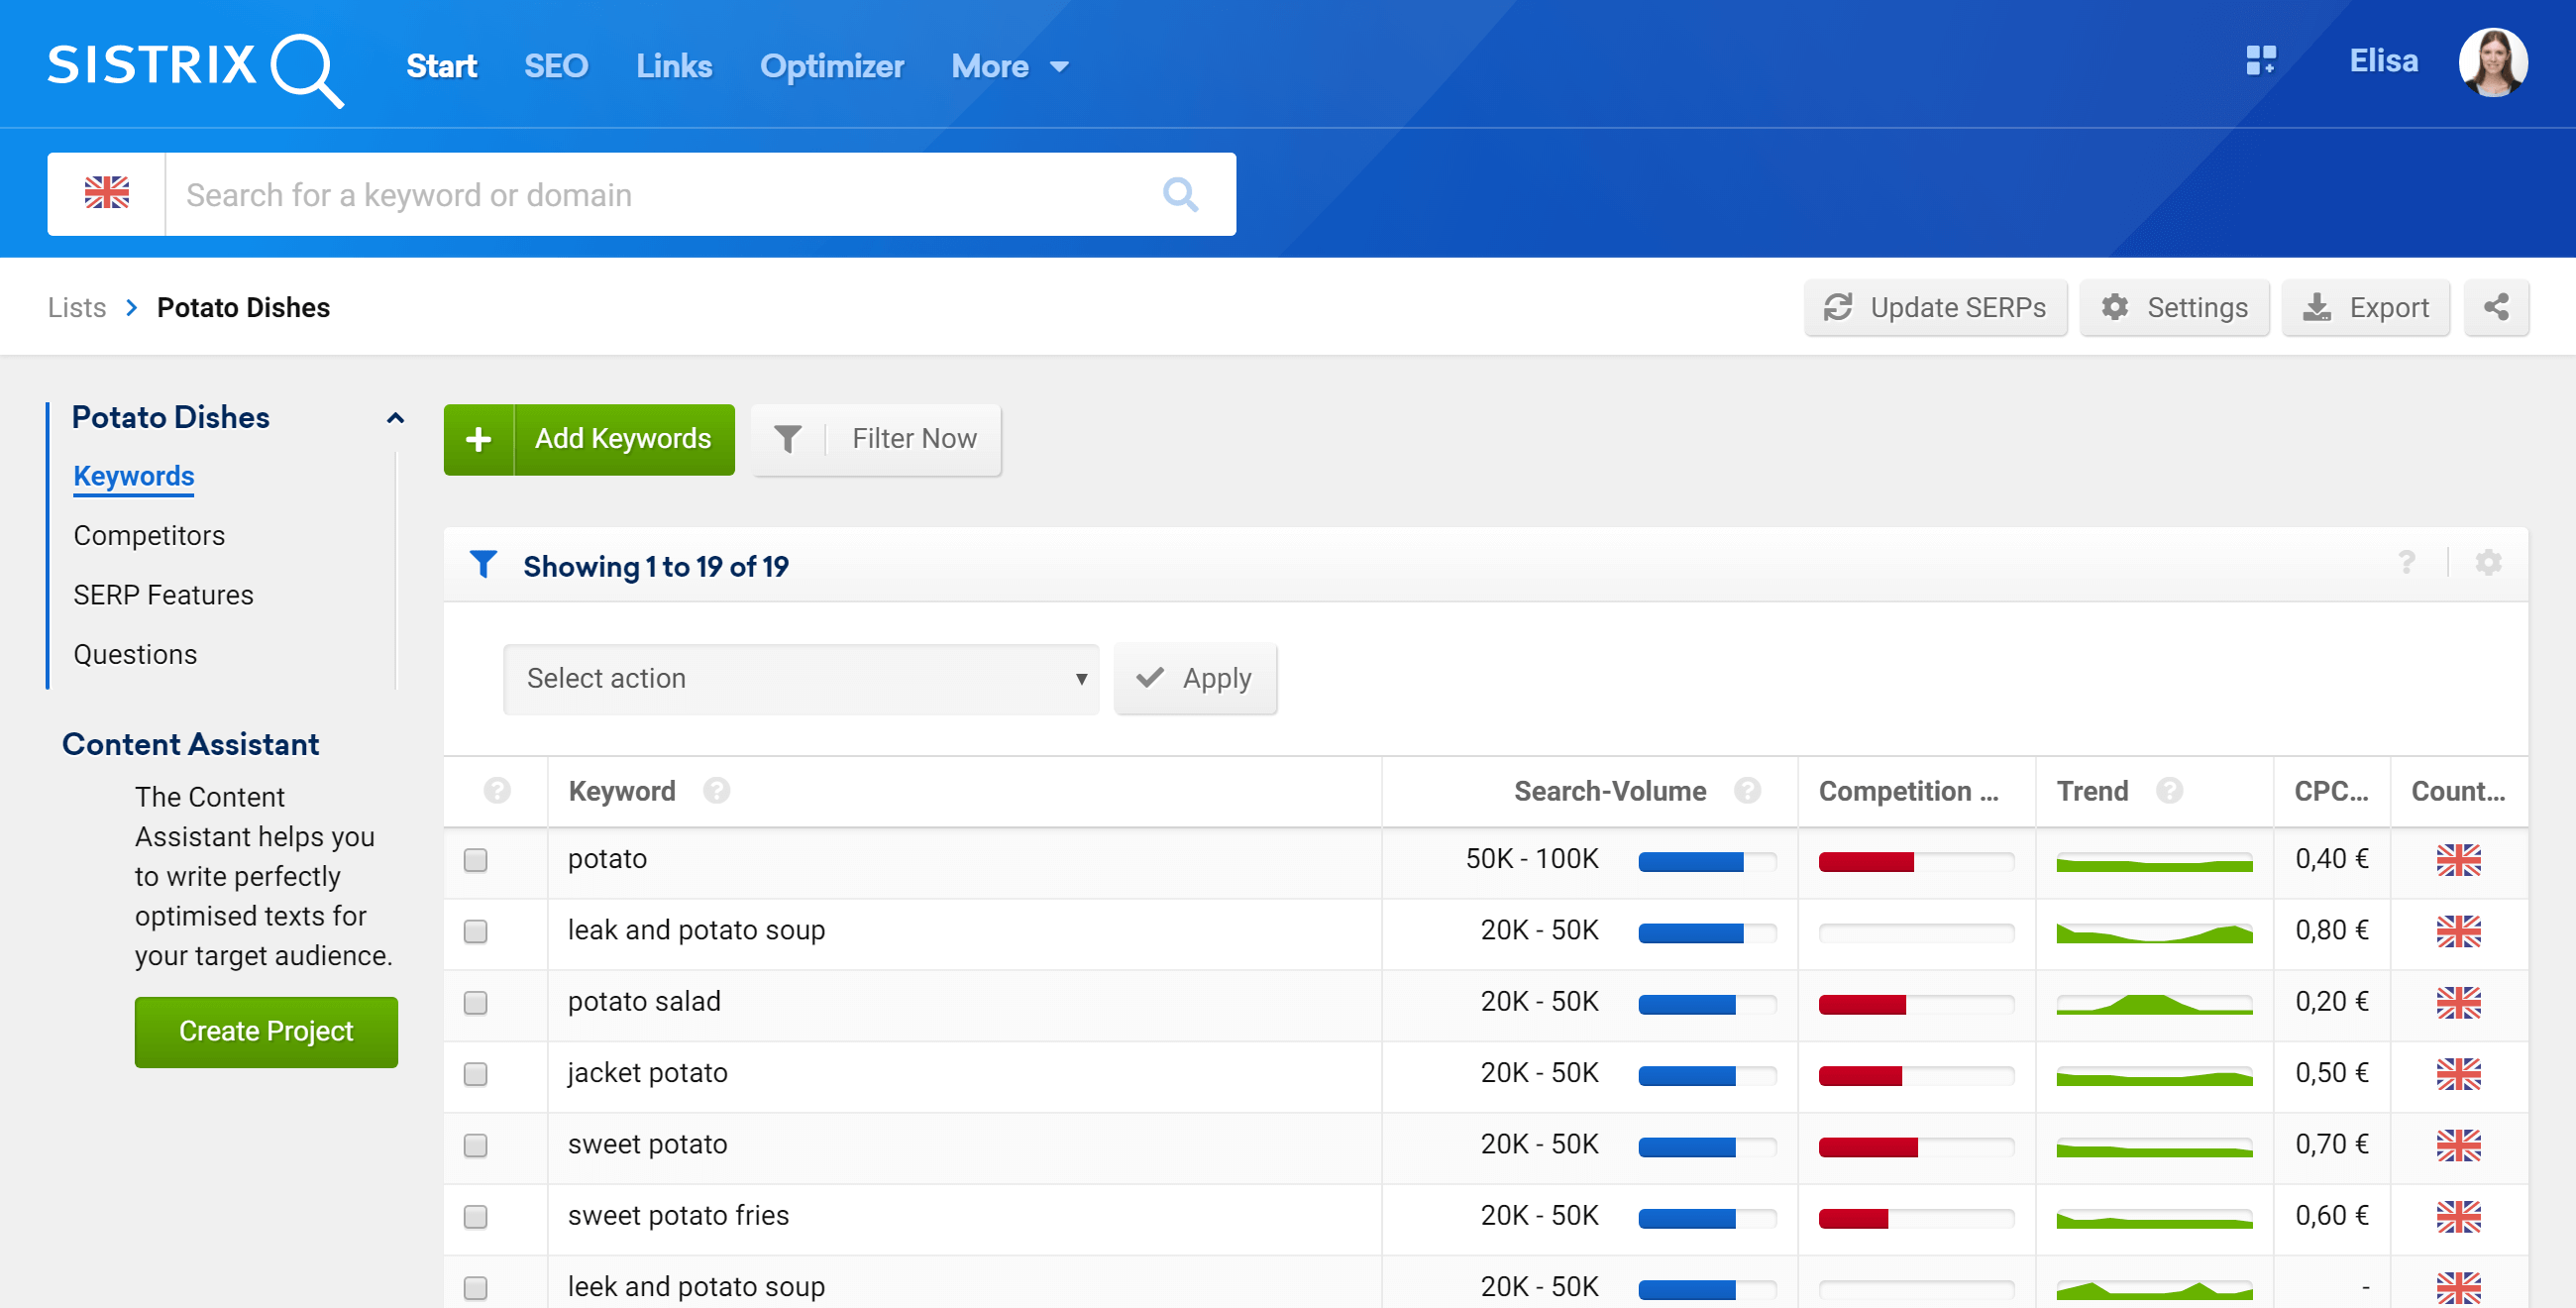Open the Elisa profile avatar
The width and height of the screenshot is (2576, 1308).
[x=2492, y=63]
